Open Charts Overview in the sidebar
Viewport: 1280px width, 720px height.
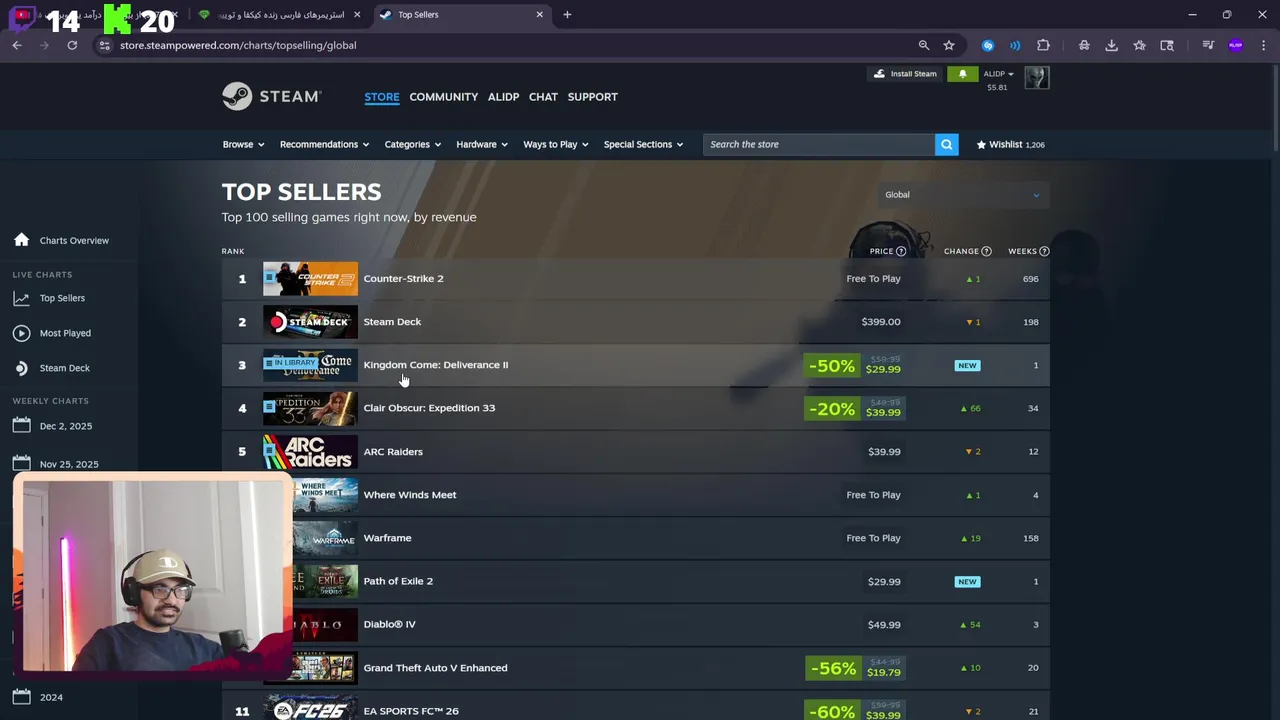click(x=74, y=240)
